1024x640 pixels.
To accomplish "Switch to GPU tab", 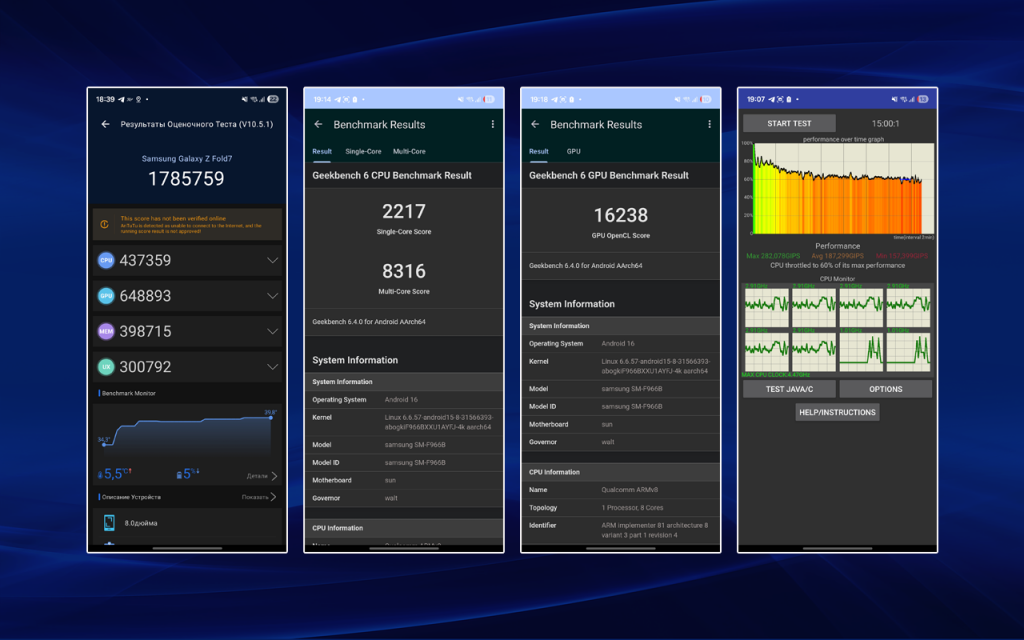I will click(x=573, y=152).
